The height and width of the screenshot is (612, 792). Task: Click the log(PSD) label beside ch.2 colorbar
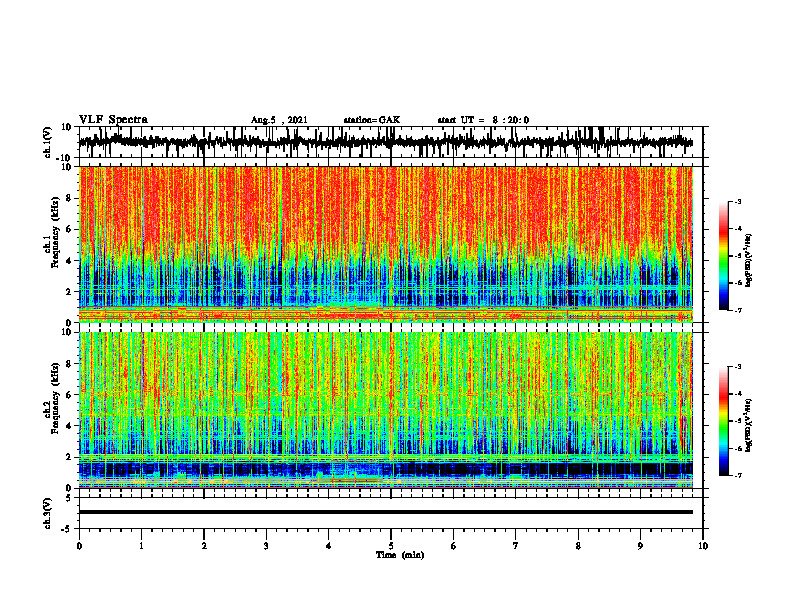[749, 425]
